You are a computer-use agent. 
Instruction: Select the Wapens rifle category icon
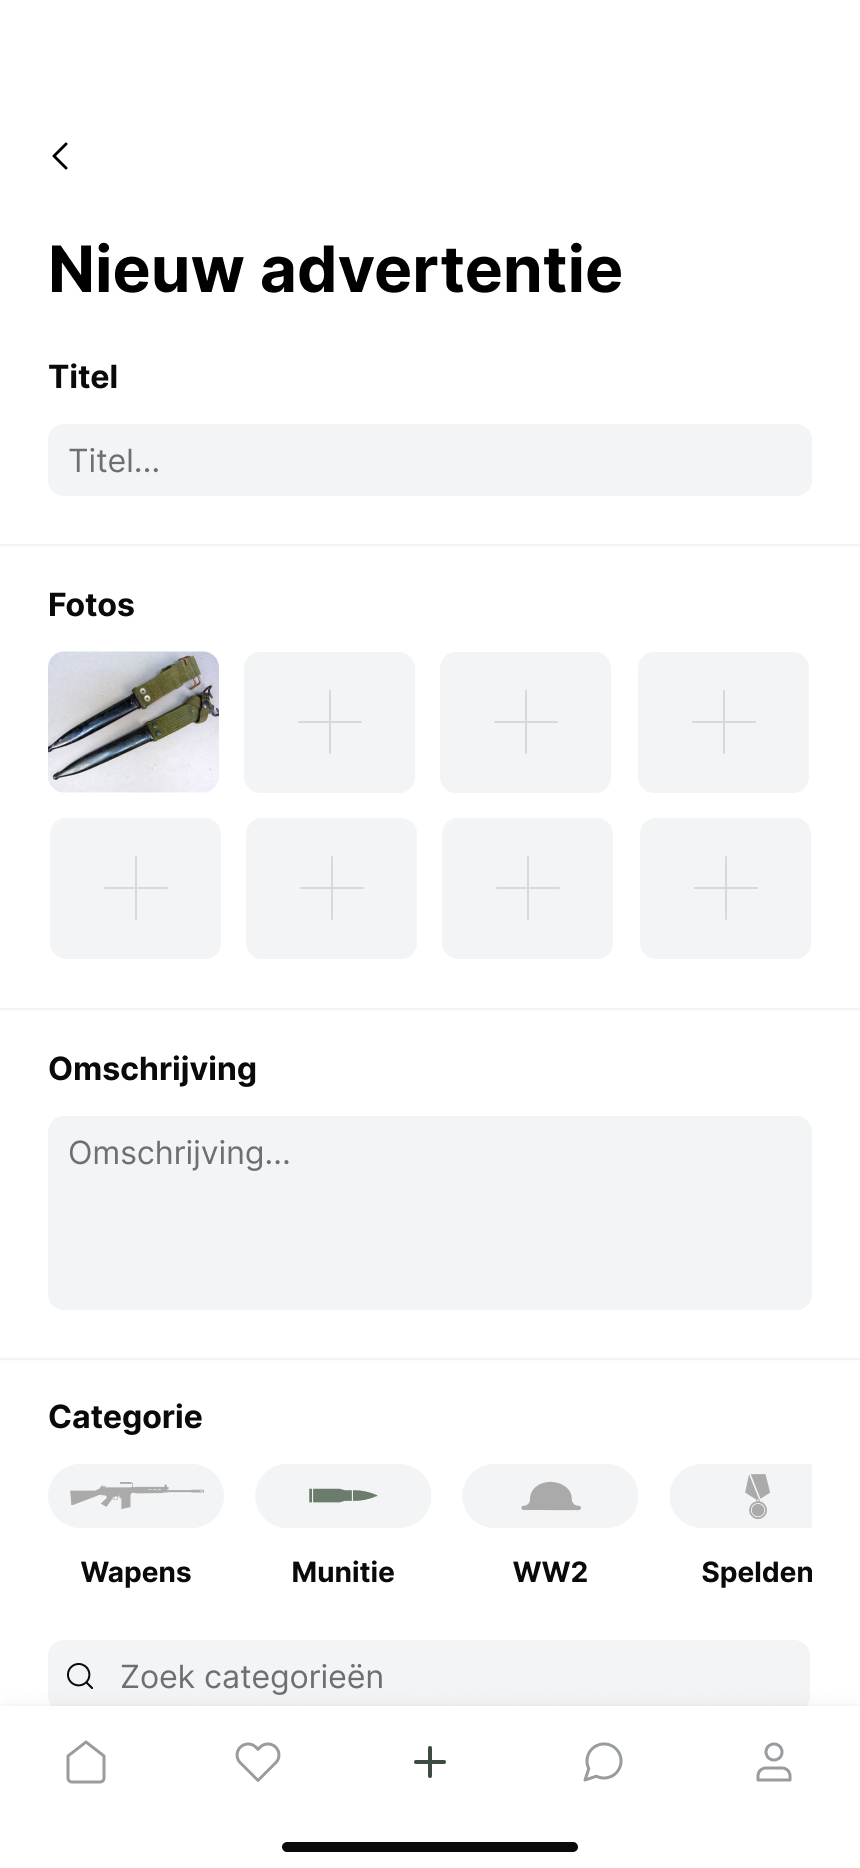click(x=136, y=1496)
